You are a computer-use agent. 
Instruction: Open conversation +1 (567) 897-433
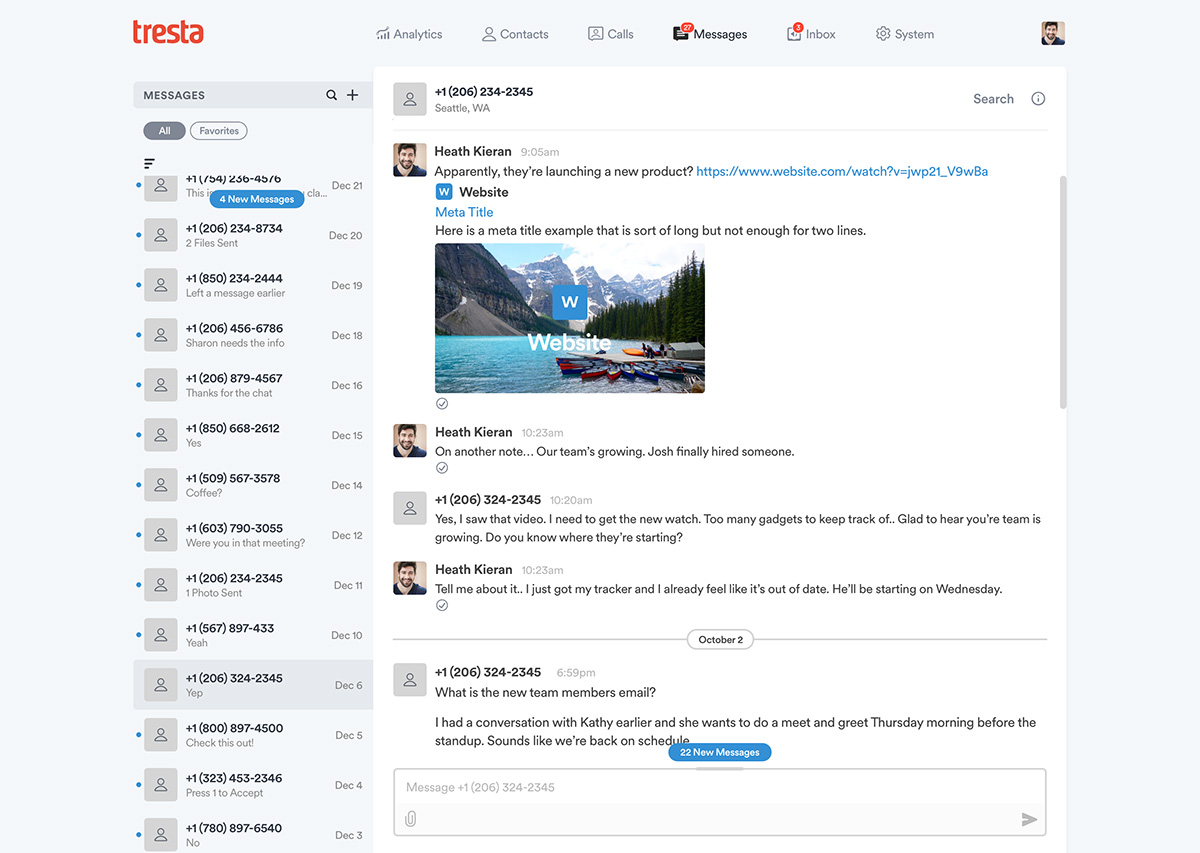coord(253,635)
